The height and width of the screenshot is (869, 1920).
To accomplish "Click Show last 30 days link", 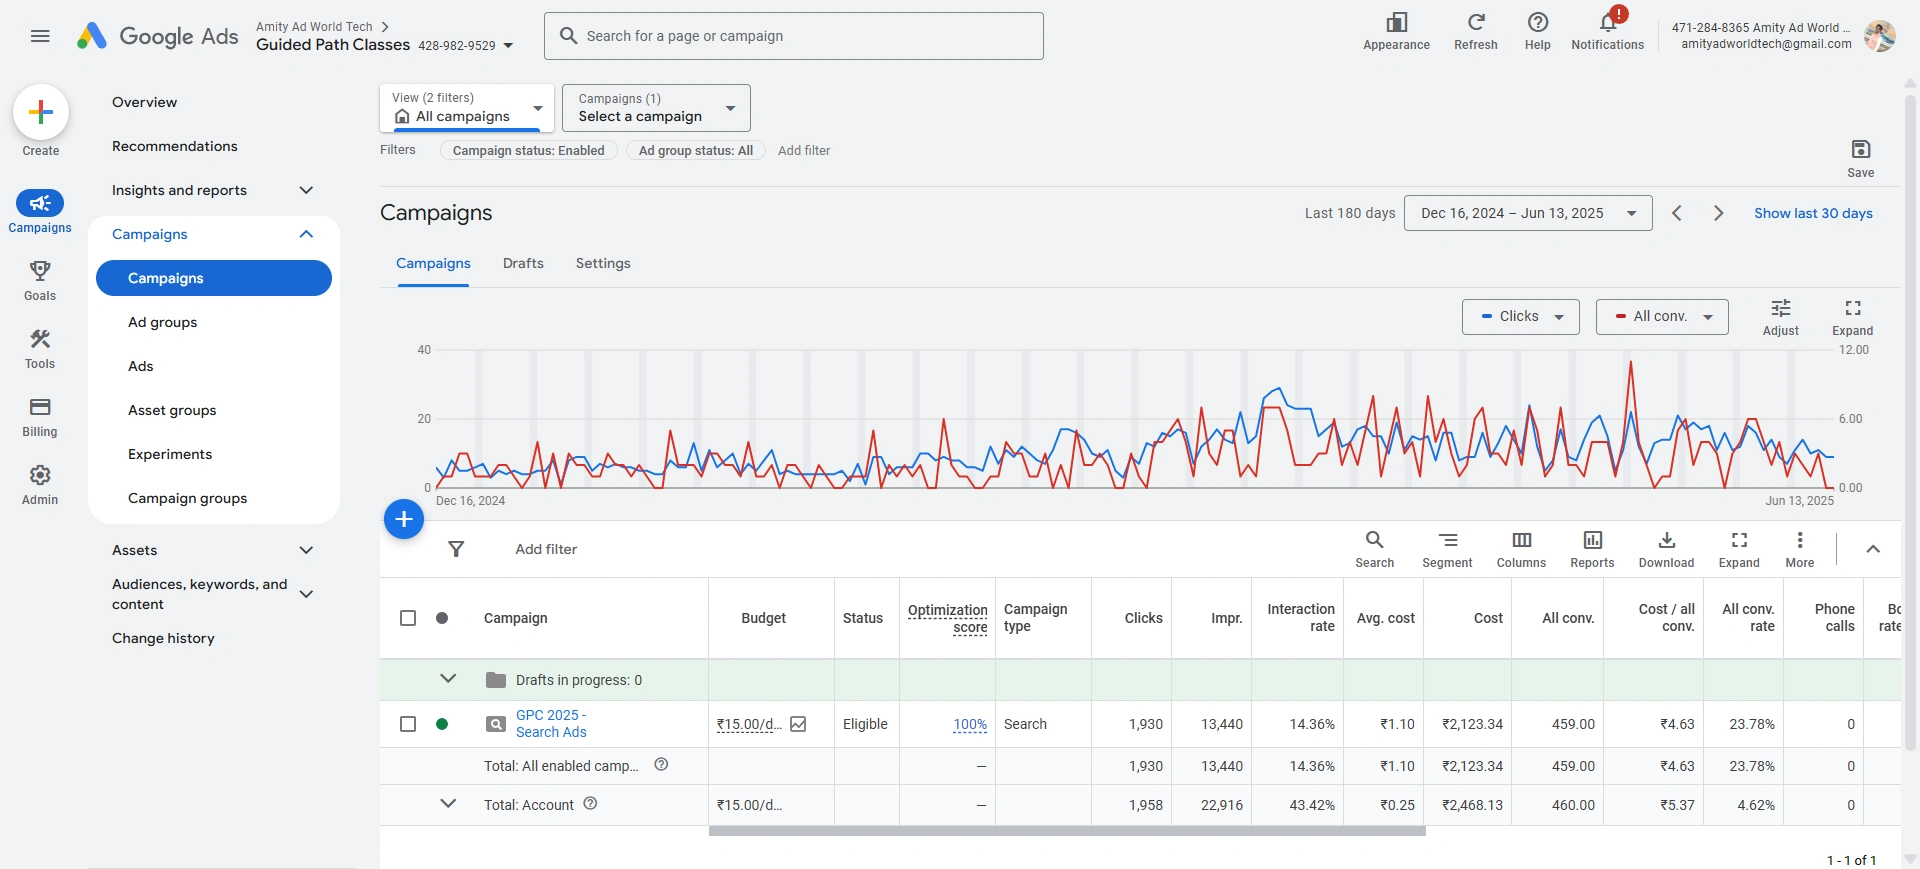I will tap(1813, 213).
